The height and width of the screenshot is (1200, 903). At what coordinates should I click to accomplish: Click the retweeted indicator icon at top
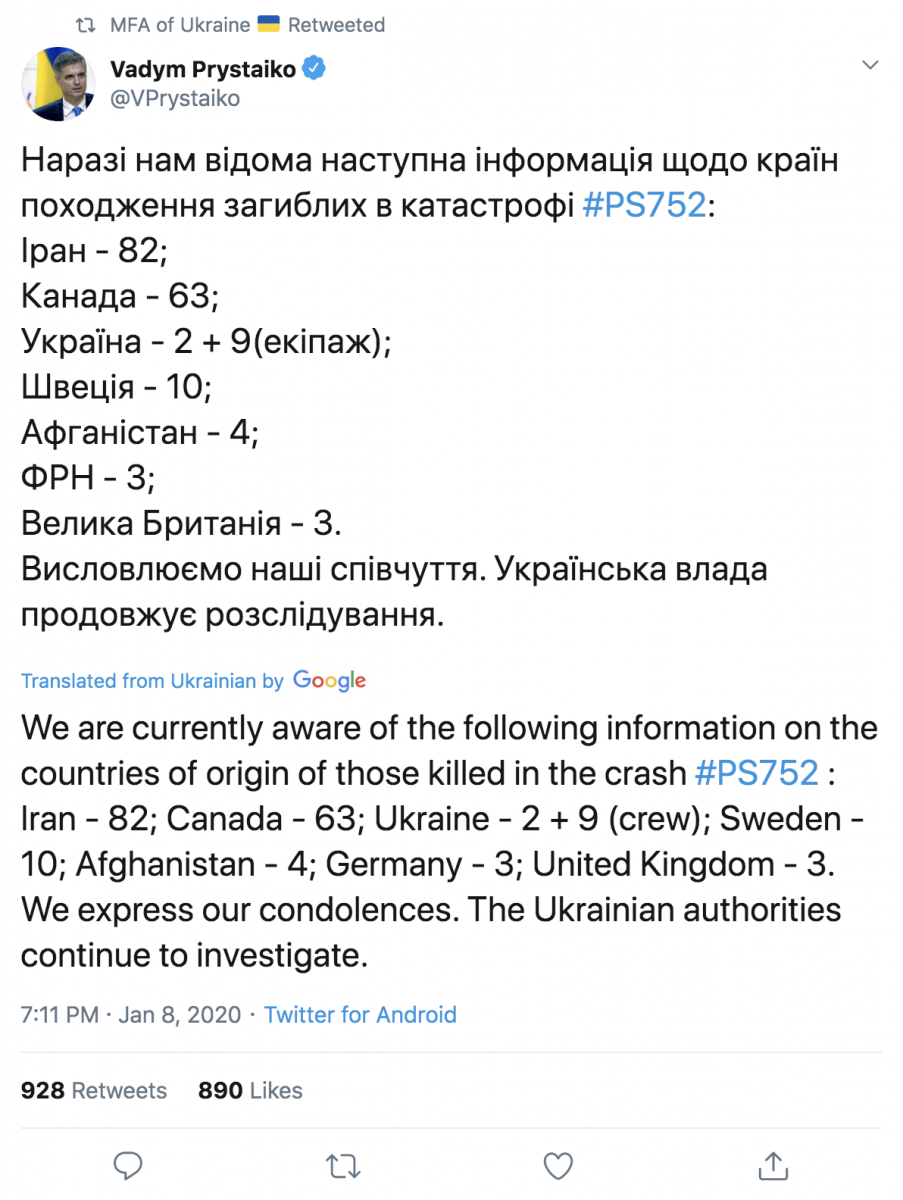[x=88, y=25]
